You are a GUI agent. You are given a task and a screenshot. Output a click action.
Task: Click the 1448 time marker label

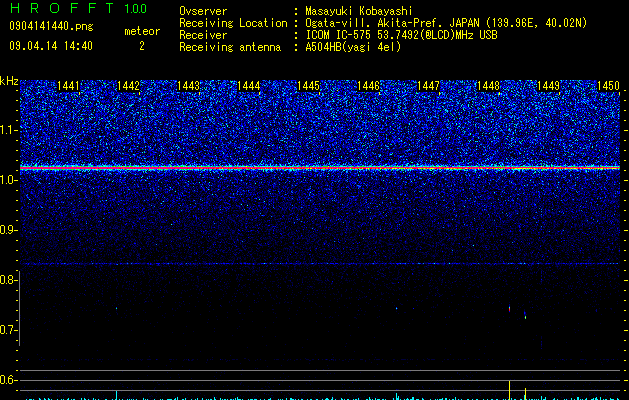[x=489, y=86]
